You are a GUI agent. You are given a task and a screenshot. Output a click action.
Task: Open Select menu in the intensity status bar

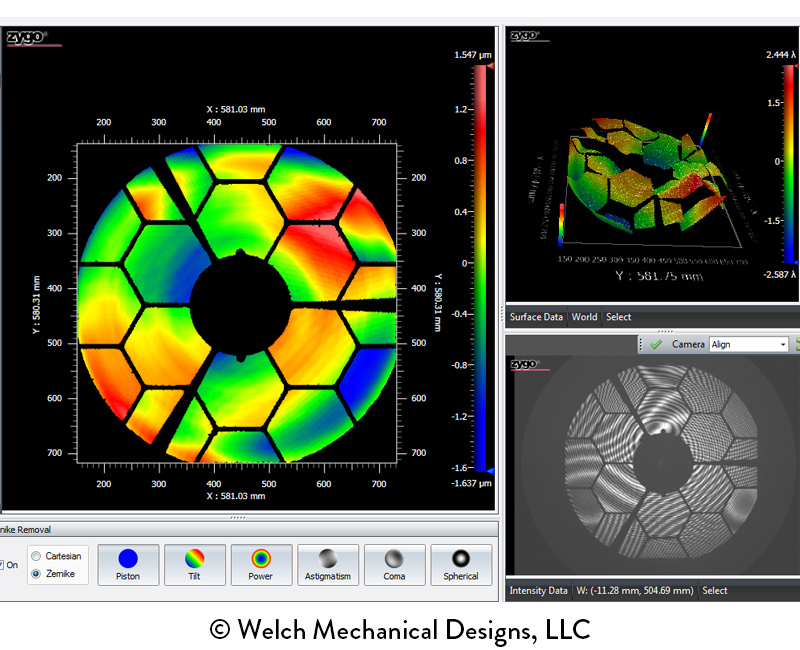coord(714,591)
